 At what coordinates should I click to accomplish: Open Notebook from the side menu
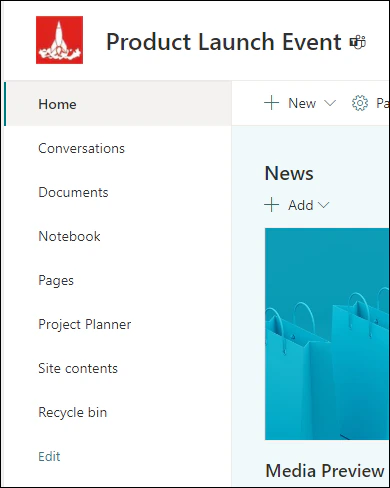point(69,236)
